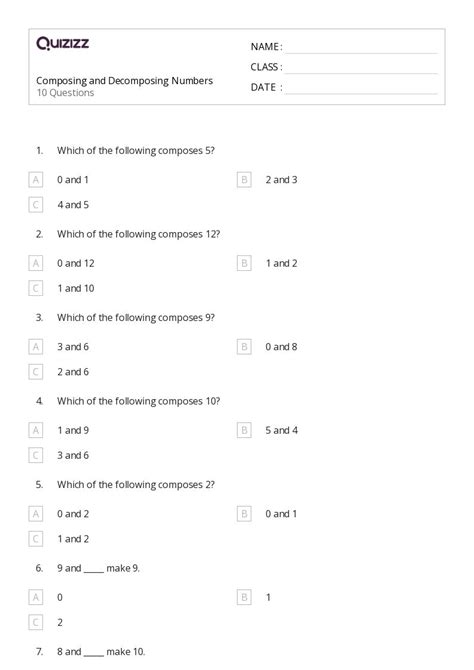
Task: Check box A for question 1
Action: click(x=35, y=180)
